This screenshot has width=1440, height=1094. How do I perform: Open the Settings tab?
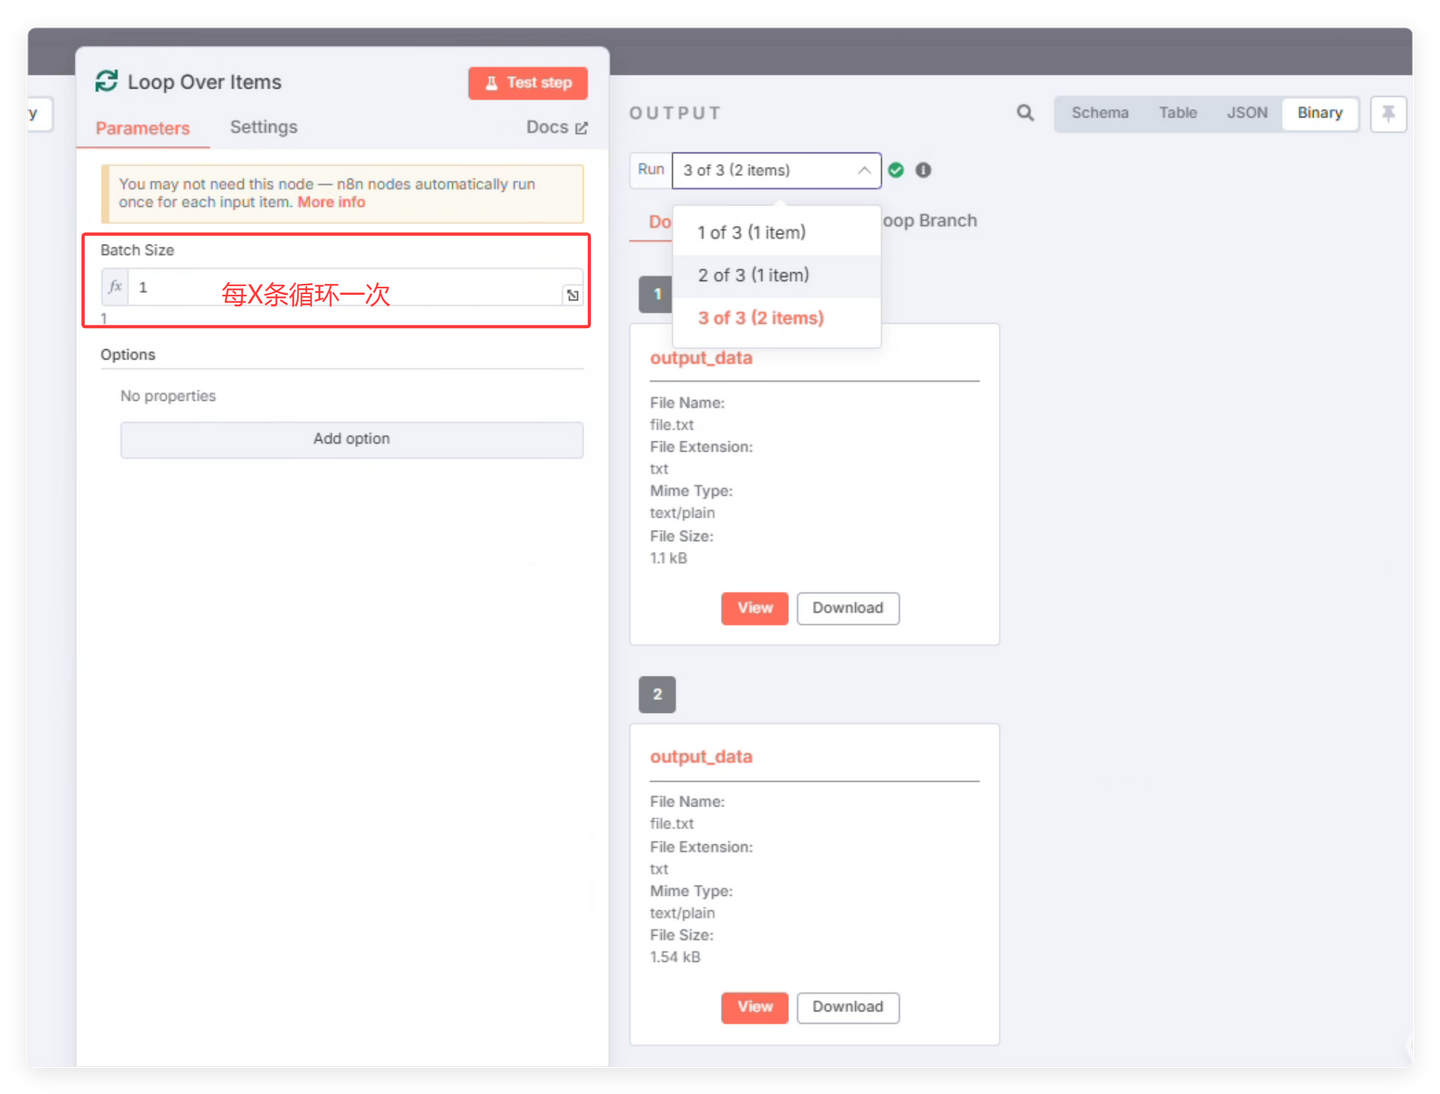click(x=264, y=127)
